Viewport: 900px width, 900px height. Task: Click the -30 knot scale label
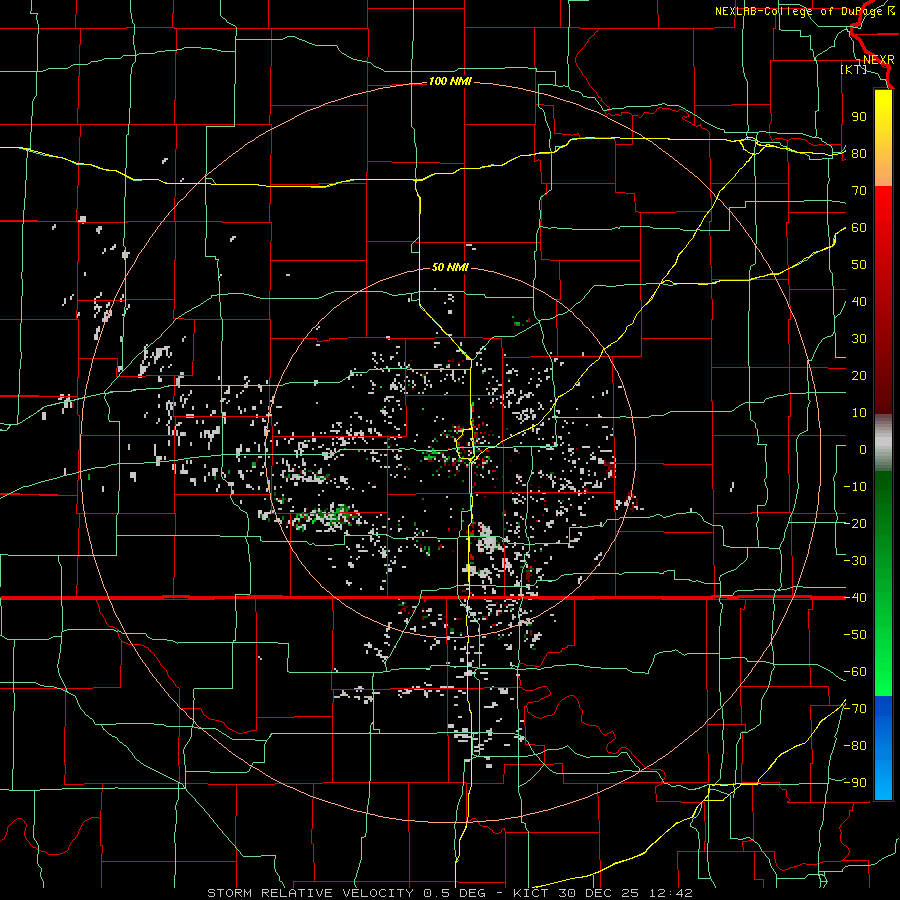pos(855,561)
